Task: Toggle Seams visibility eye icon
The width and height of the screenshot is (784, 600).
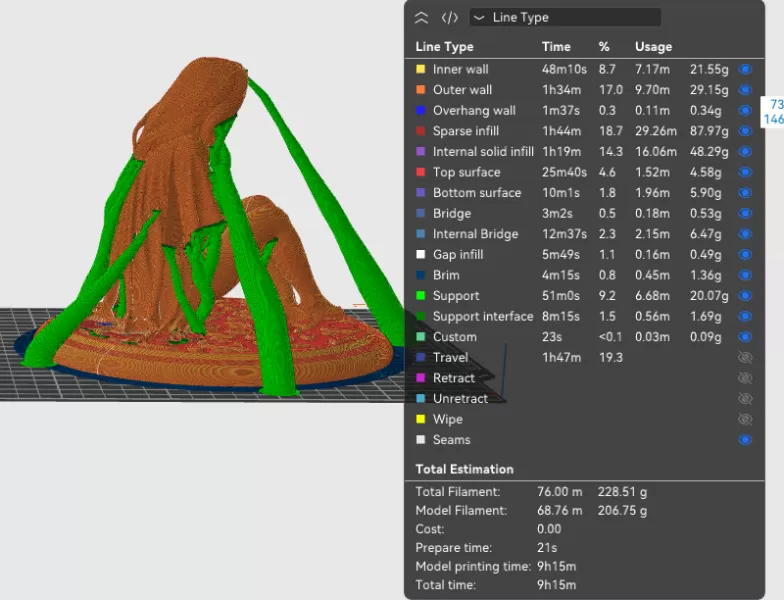Action: (x=744, y=439)
